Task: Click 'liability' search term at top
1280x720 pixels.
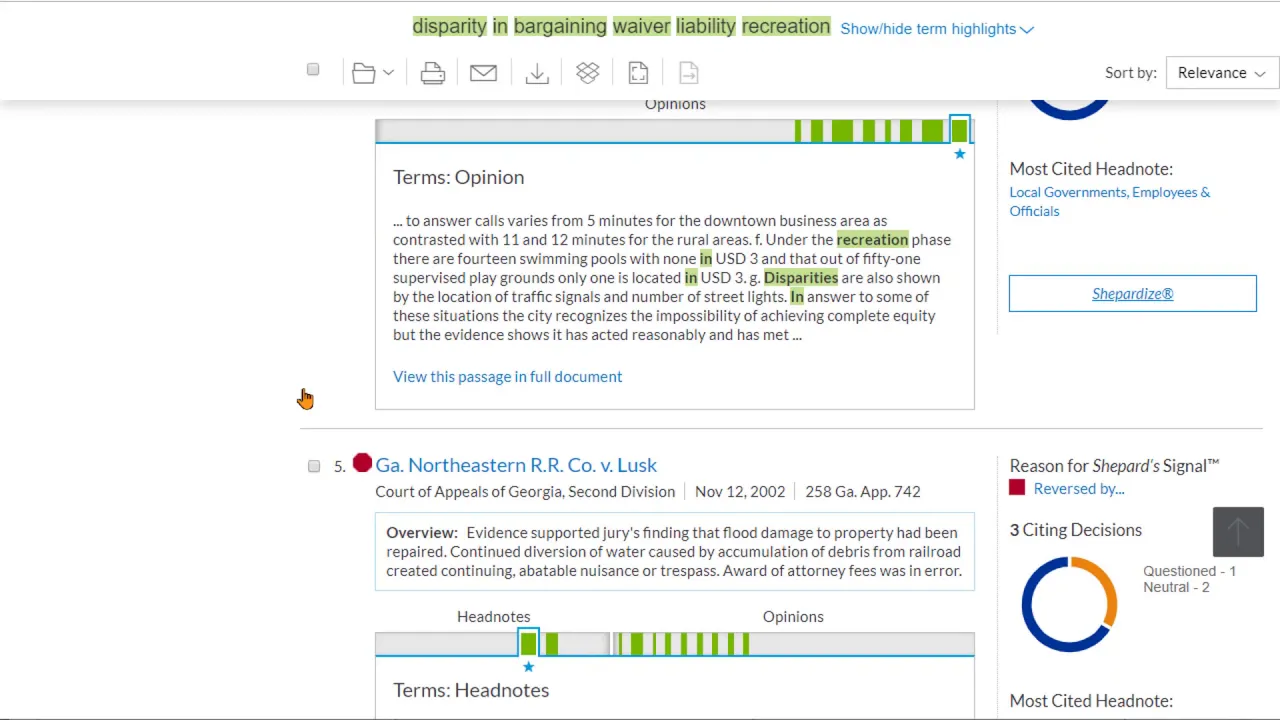Action: (706, 26)
